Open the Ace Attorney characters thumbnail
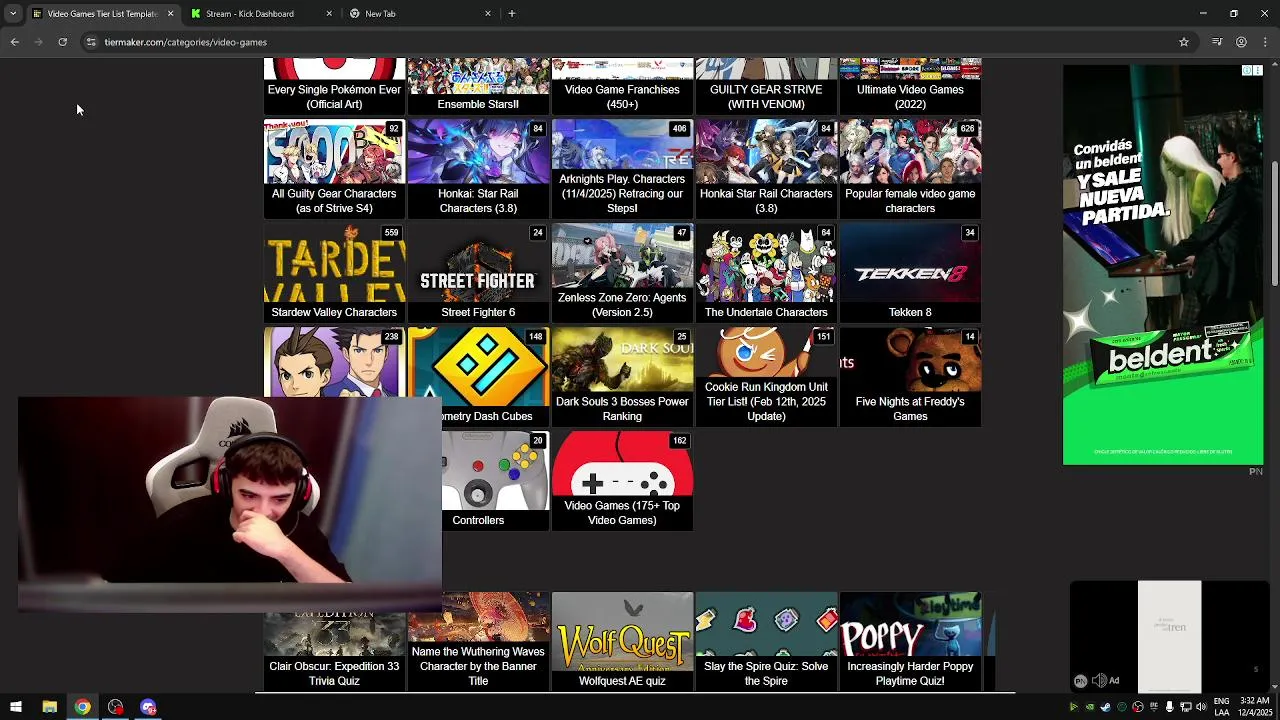This screenshot has height=720, width=1280. (334, 362)
